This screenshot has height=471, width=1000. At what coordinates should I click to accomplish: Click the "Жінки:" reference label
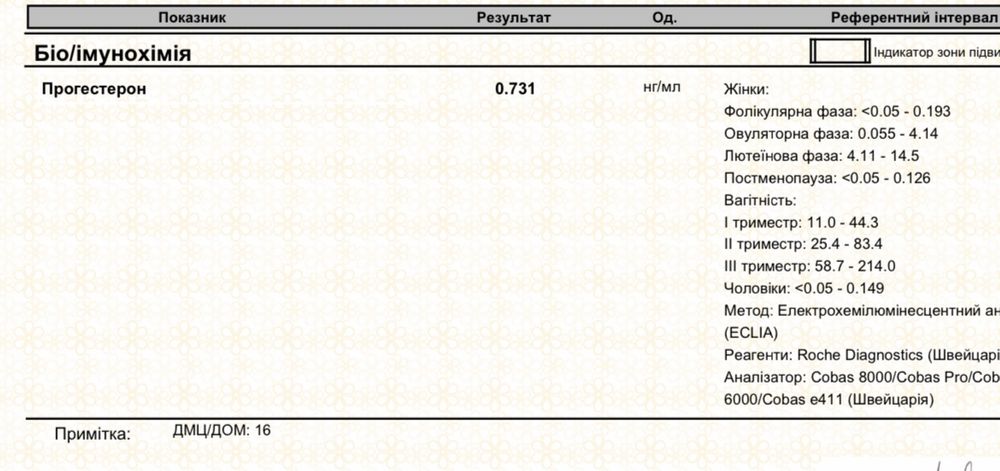(x=746, y=89)
